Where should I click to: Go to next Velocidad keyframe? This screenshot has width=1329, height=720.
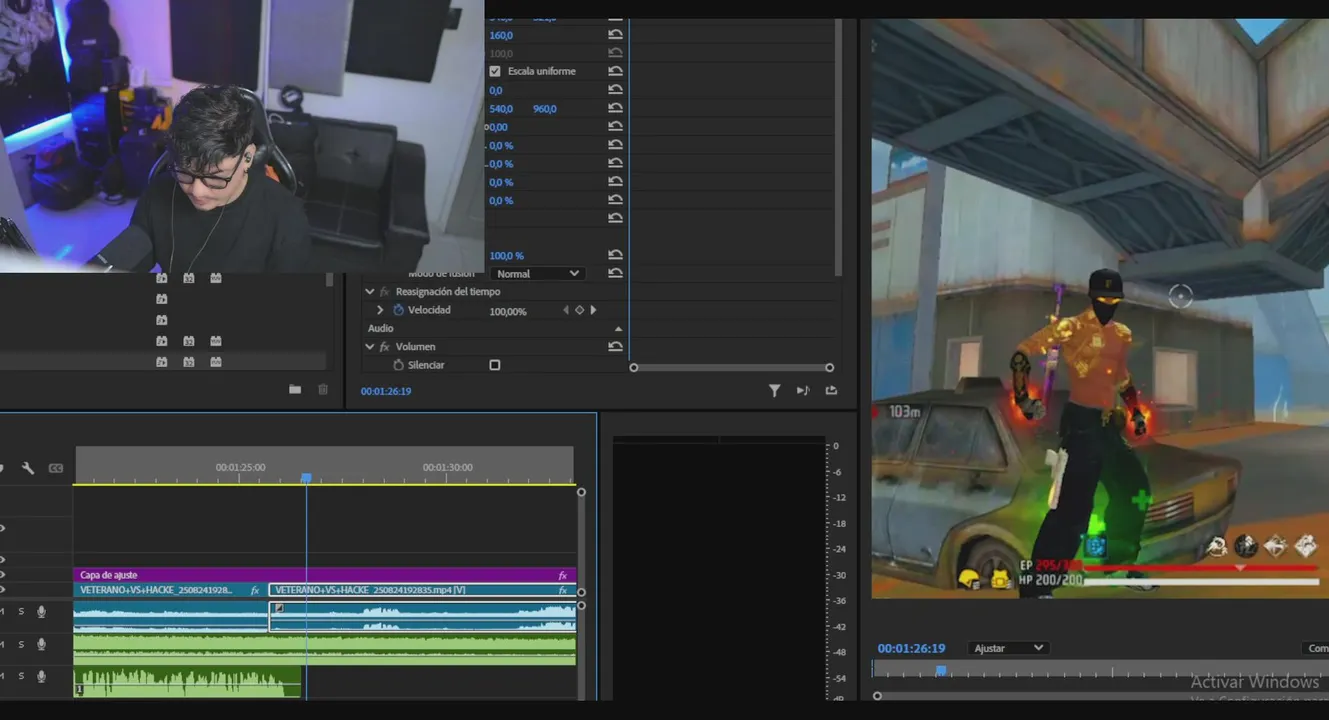[593, 310]
